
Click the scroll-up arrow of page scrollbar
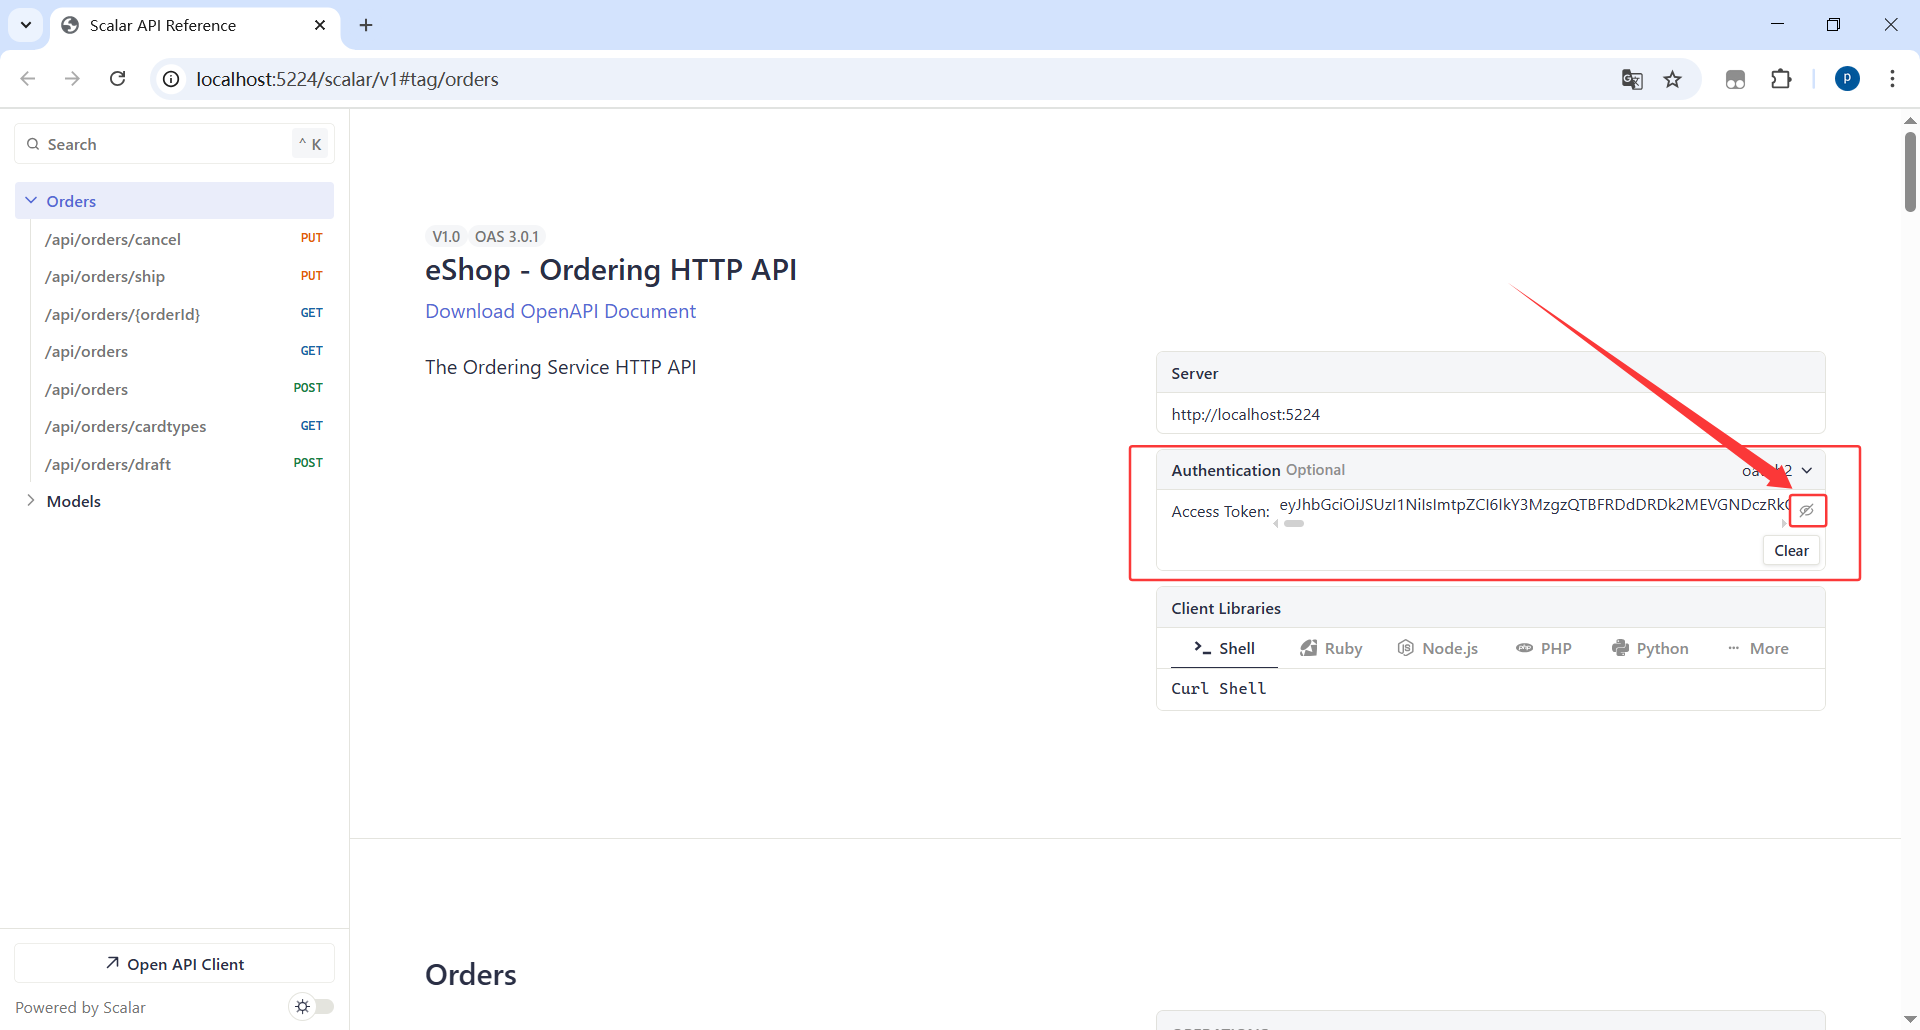[1910, 120]
